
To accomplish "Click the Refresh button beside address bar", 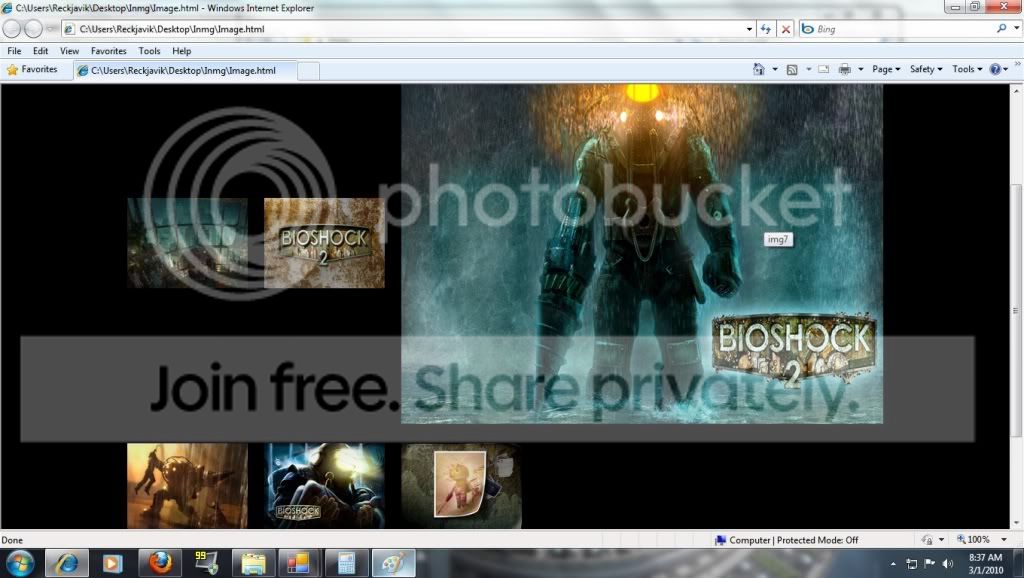I will click(x=765, y=29).
